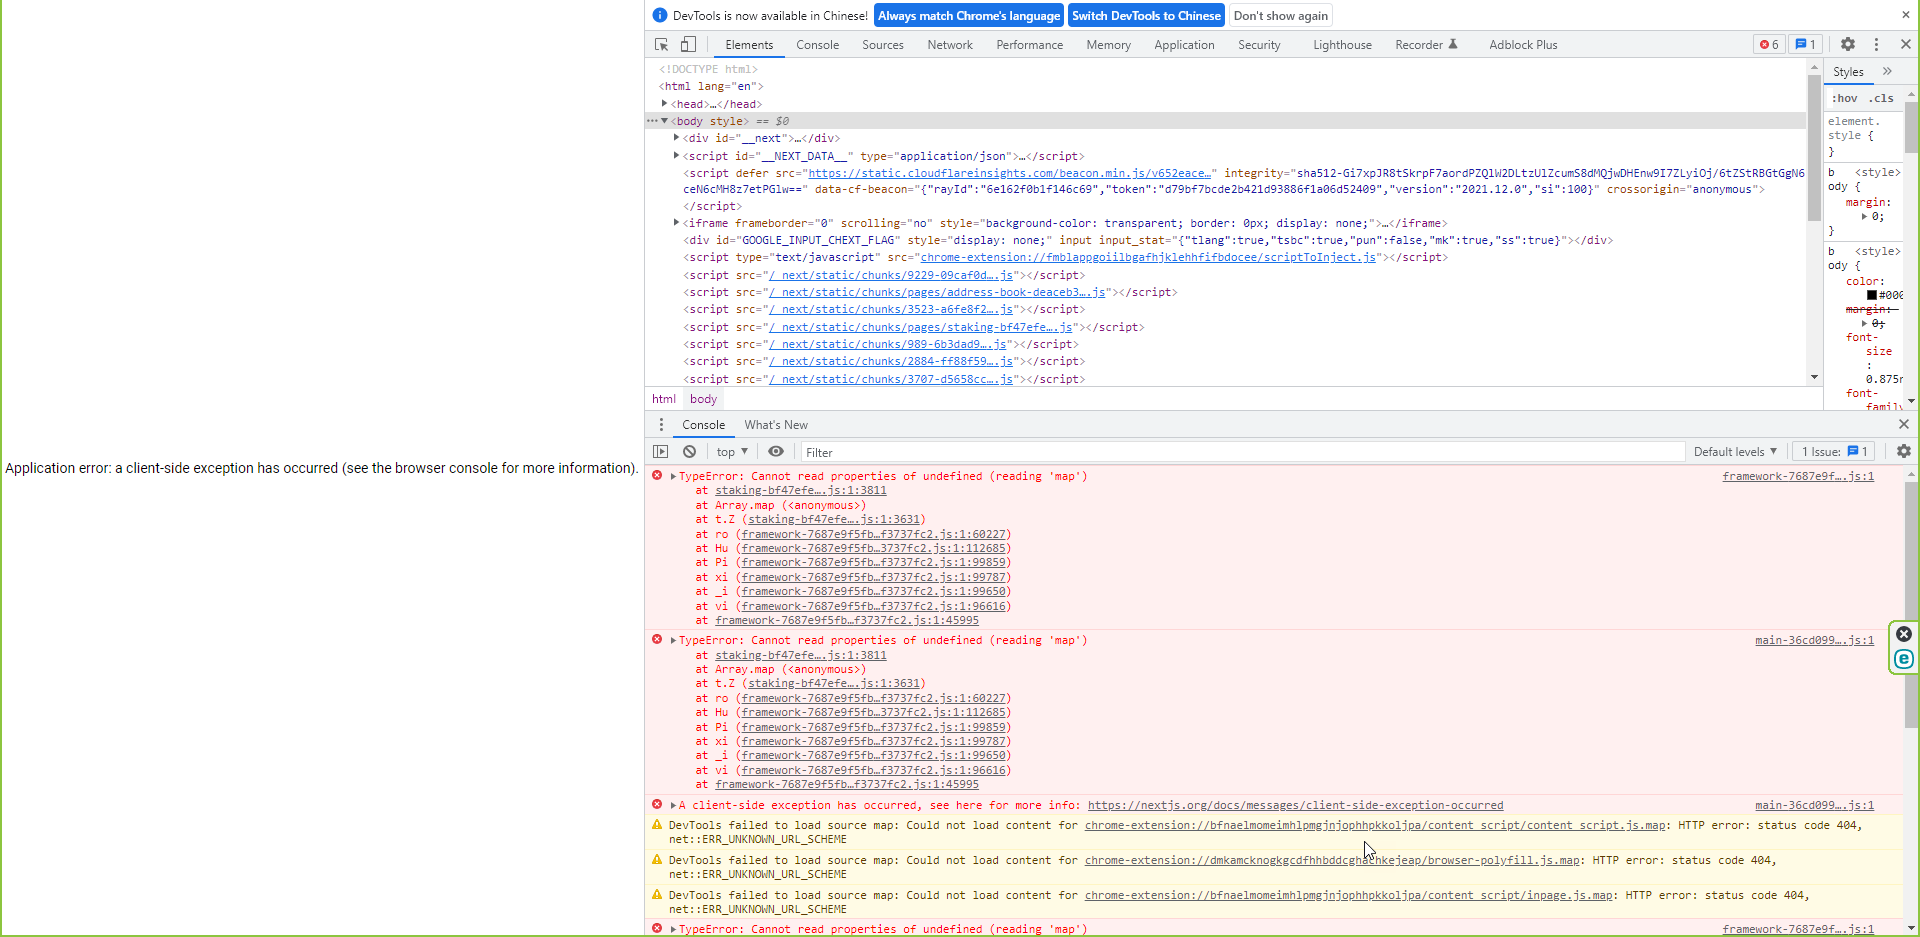Viewport: 1920px width, 937px height.
Task: Expand margin property triangle in Styles
Action: point(1864,216)
